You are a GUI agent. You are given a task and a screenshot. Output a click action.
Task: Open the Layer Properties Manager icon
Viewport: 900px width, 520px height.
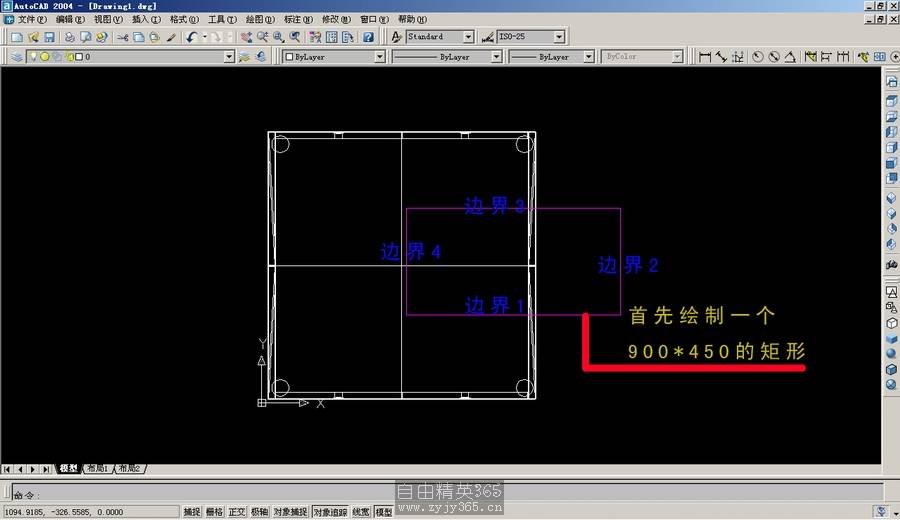pos(17,57)
